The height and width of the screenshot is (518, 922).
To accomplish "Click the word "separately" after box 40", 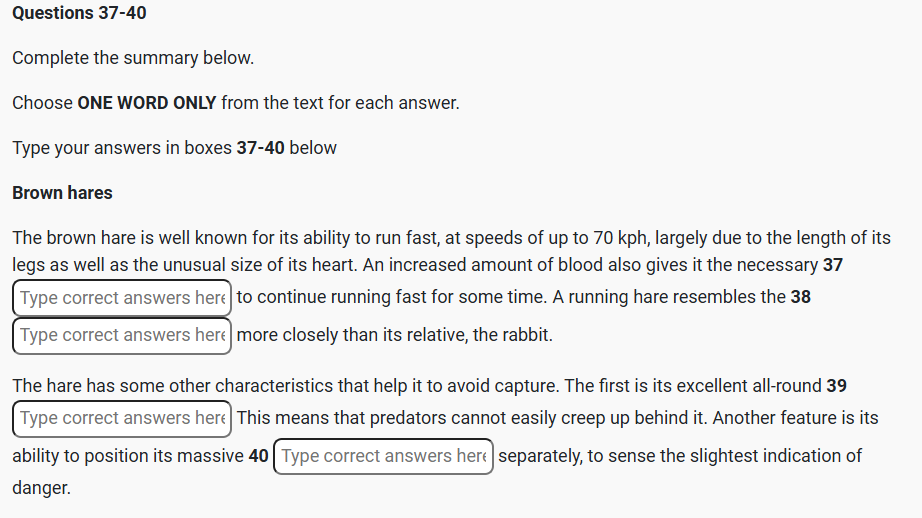I will [541, 456].
